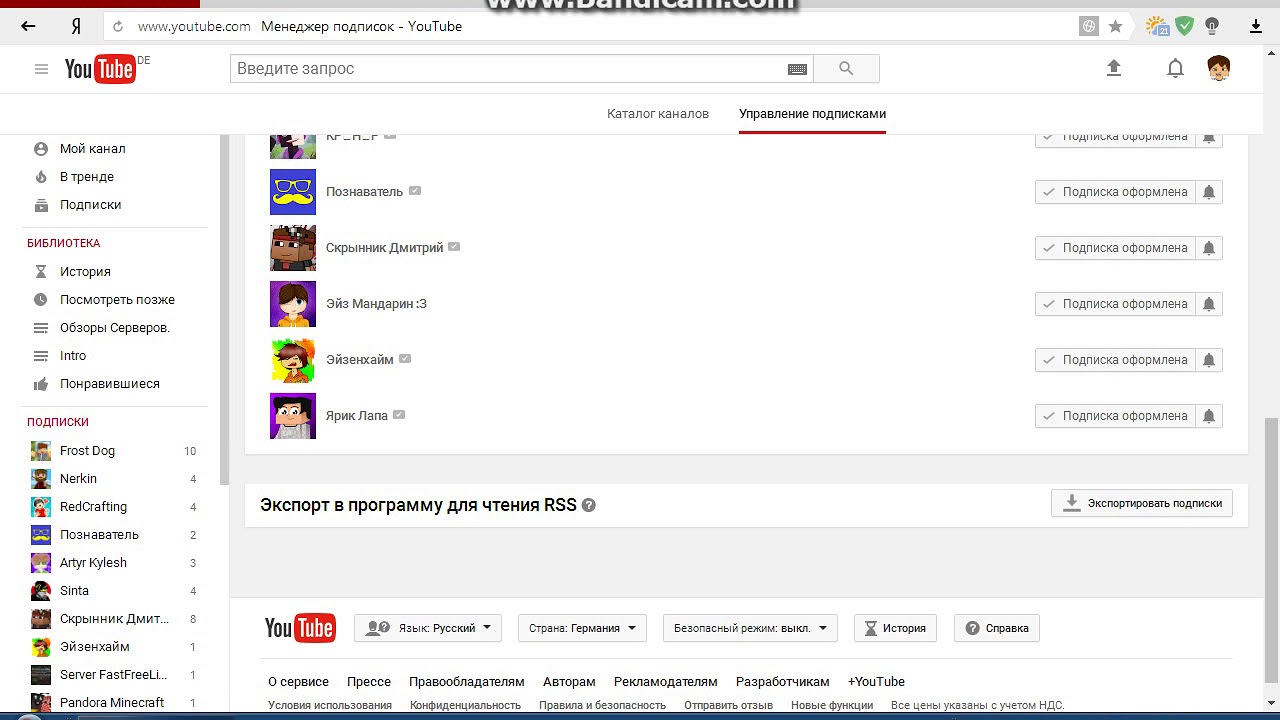
Task: Open the Язык: Русский language dropdown
Action: pos(428,628)
